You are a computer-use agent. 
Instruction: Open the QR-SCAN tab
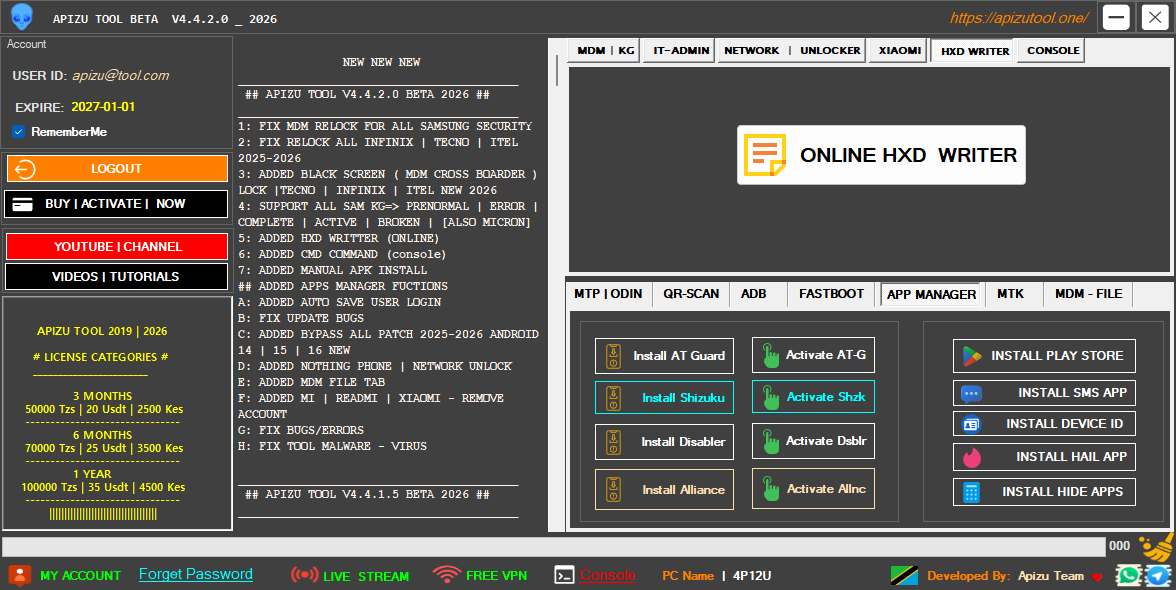[x=691, y=294]
